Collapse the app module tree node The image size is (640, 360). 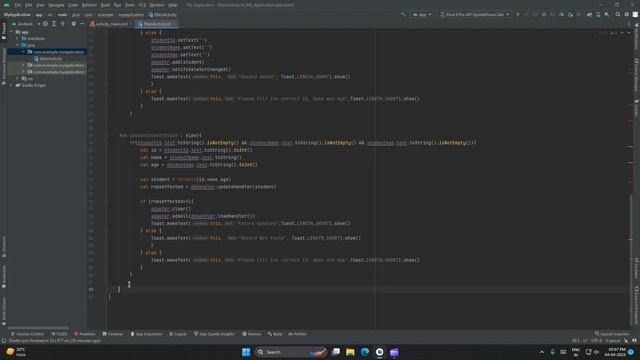tap(12, 32)
